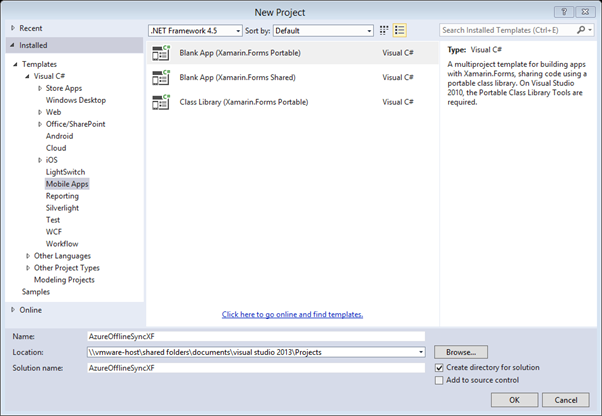Image resolution: width=602 pixels, height=416 pixels.
Task: Select Class Library (Xamarin.Forms Portable) row text
Action: click(x=244, y=102)
